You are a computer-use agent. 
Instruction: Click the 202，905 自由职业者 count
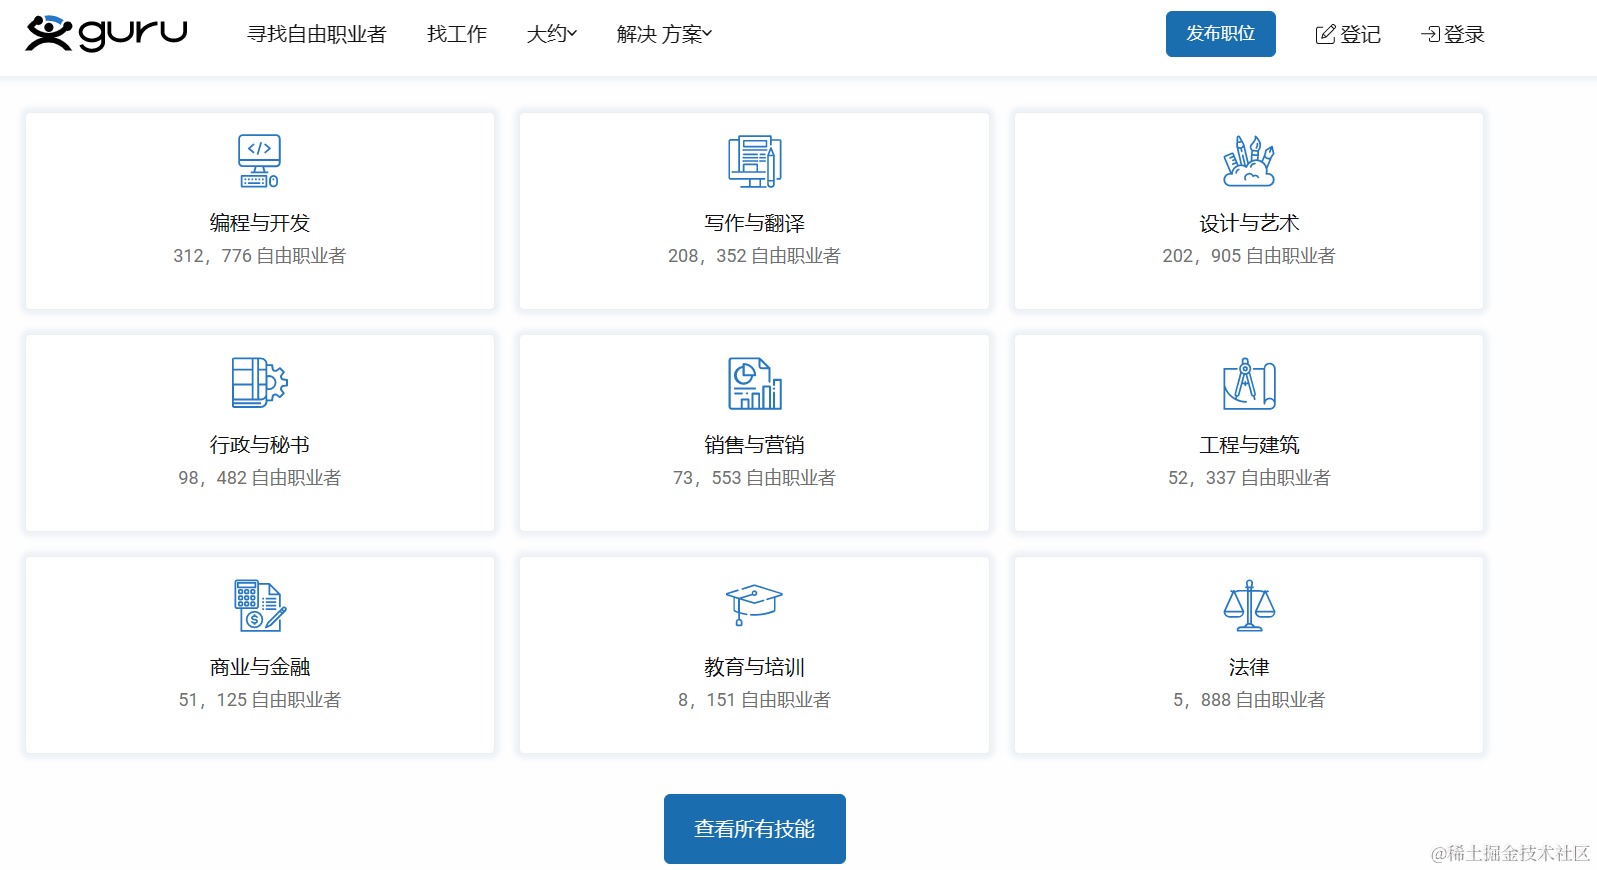click(x=1249, y=256)
